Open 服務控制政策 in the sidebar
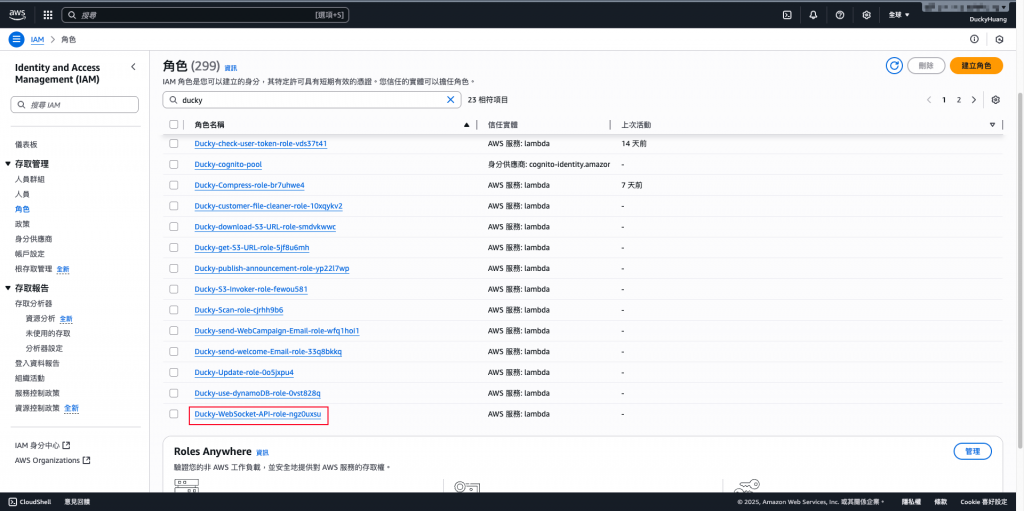The width and height of the screenshot is (1024, 511). (x=37, y=393)
